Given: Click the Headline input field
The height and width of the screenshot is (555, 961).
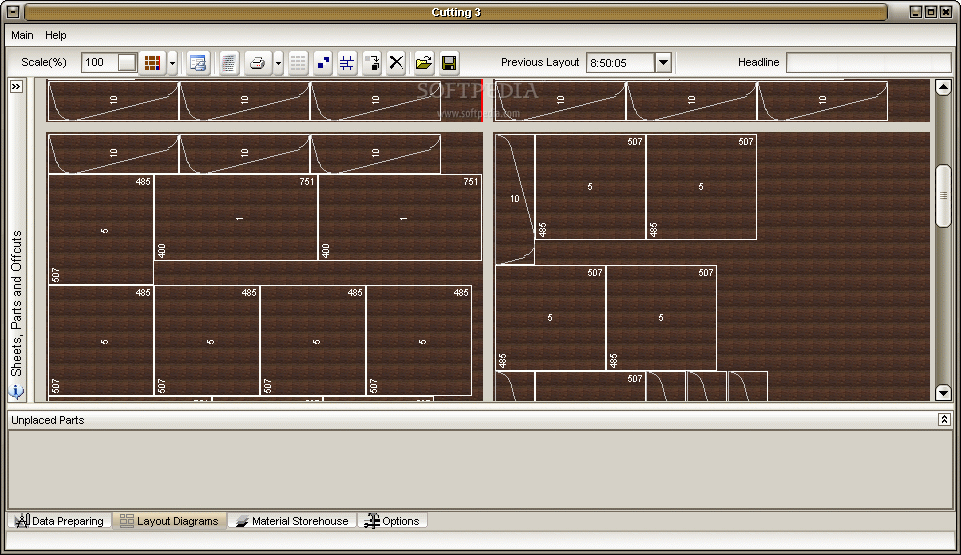Looking at the screenshot, I should pos(868,62).
